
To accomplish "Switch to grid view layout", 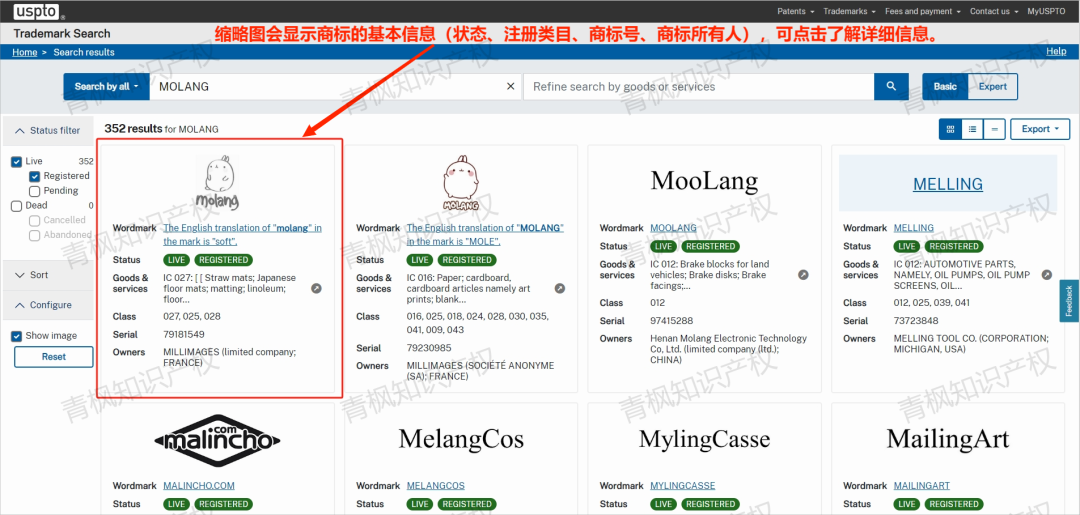I will [x=951, y=129].
